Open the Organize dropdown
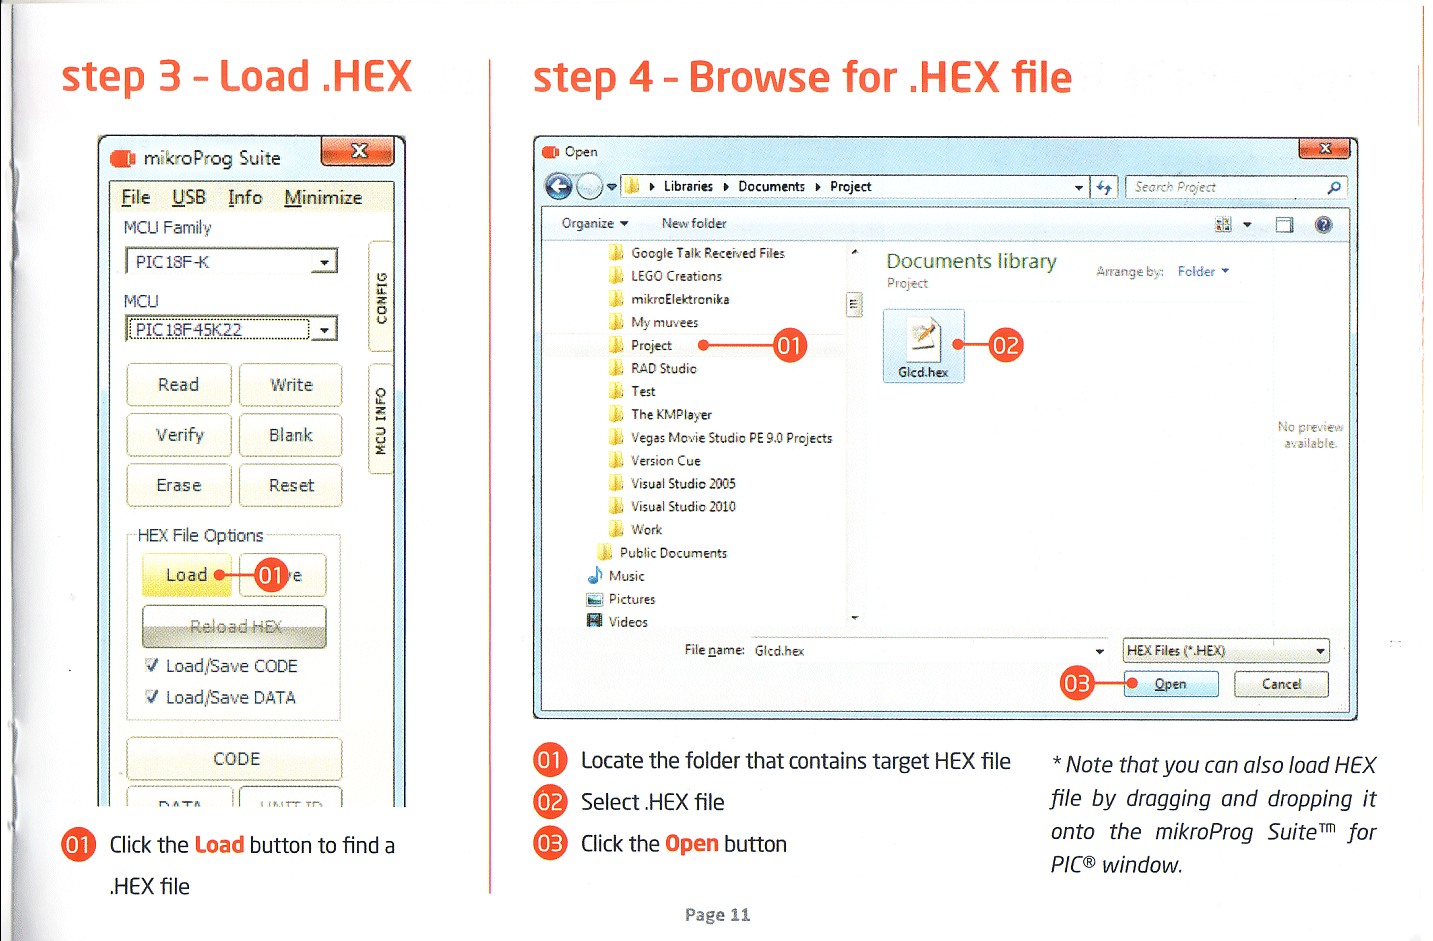This screenshot has height=941, width=1433. 595,223
